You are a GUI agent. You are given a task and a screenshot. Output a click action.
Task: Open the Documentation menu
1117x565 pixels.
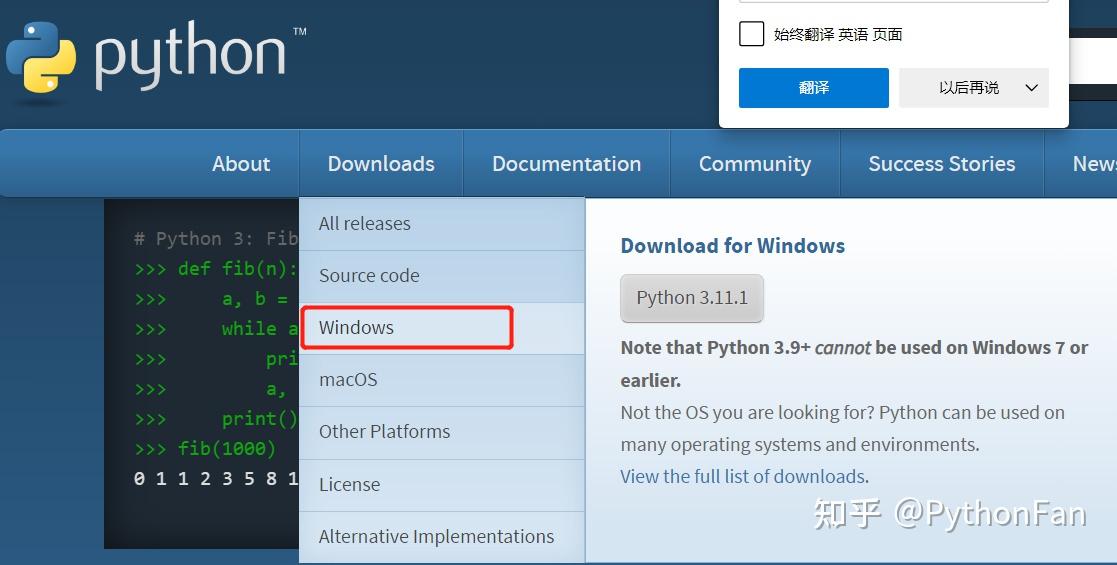point(566,164)
